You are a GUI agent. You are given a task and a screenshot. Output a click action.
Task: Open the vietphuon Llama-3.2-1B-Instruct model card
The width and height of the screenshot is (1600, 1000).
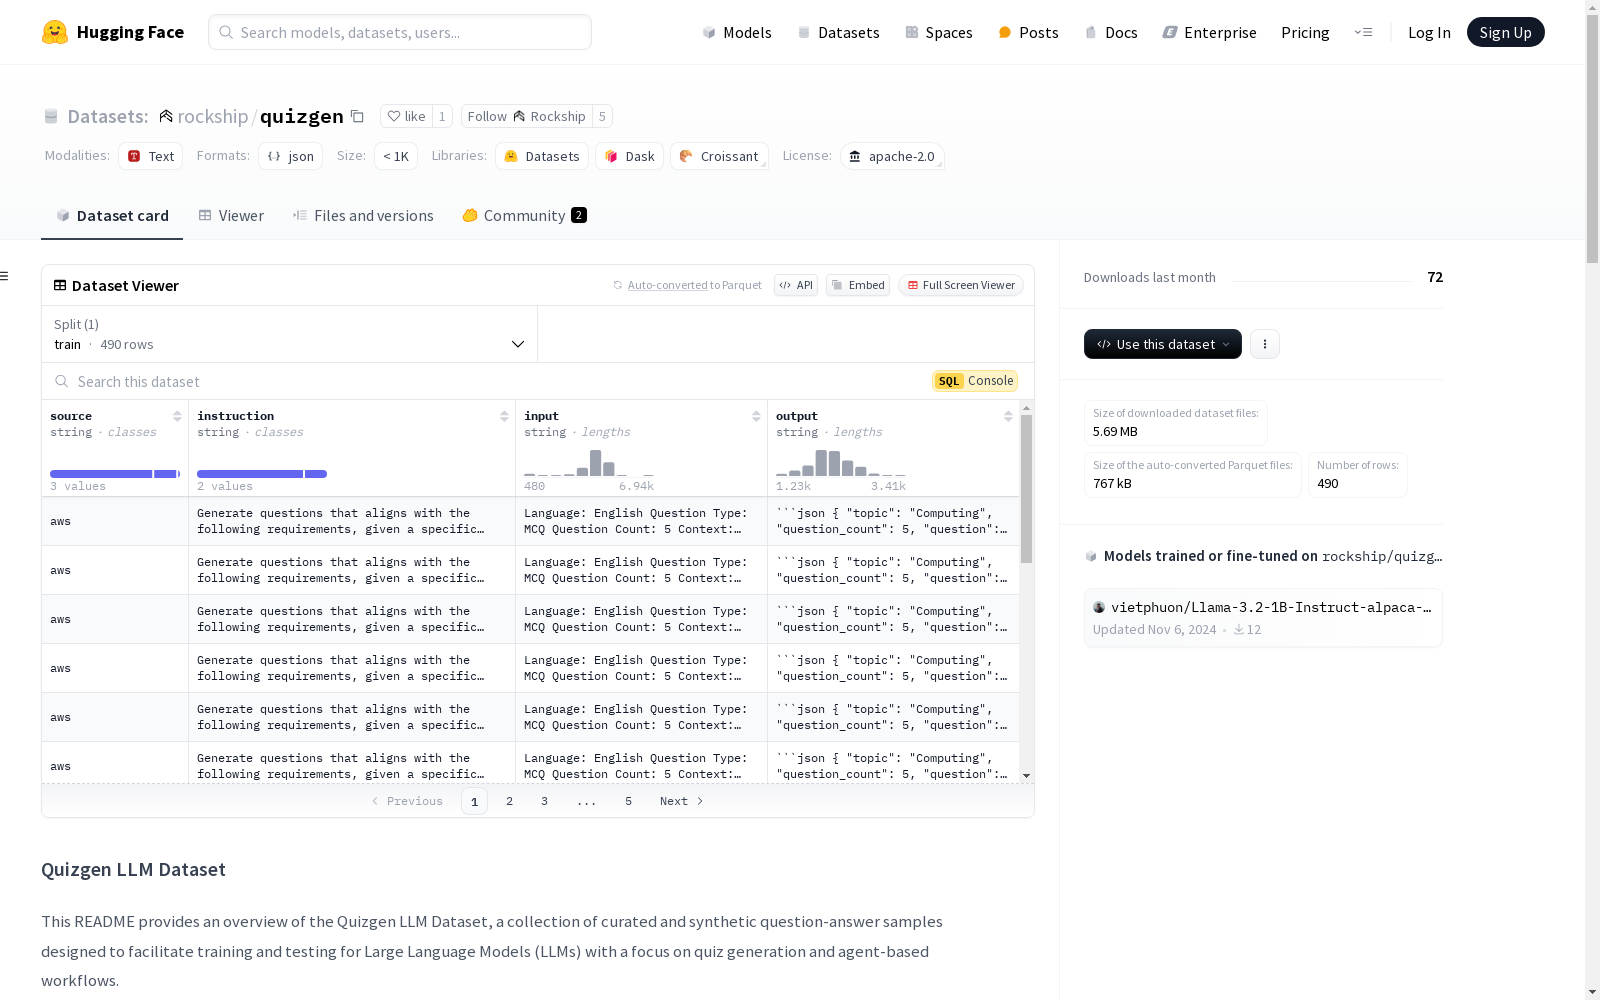[x=1263, y=618]
